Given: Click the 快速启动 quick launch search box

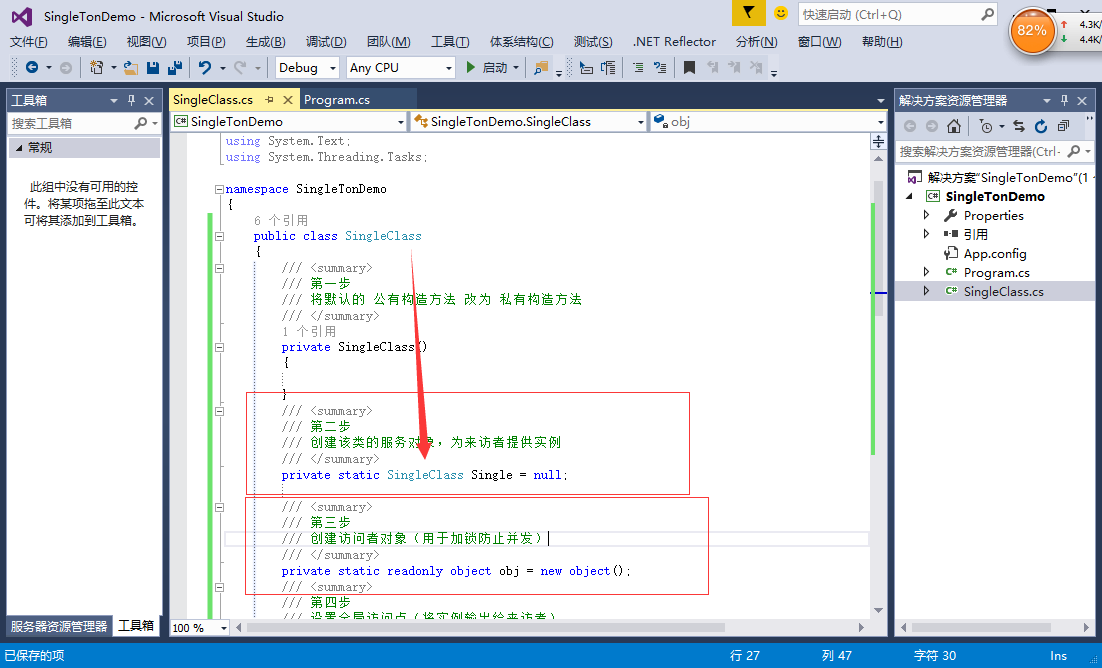Looking at the screenshot, I should [x=897, y=14].
